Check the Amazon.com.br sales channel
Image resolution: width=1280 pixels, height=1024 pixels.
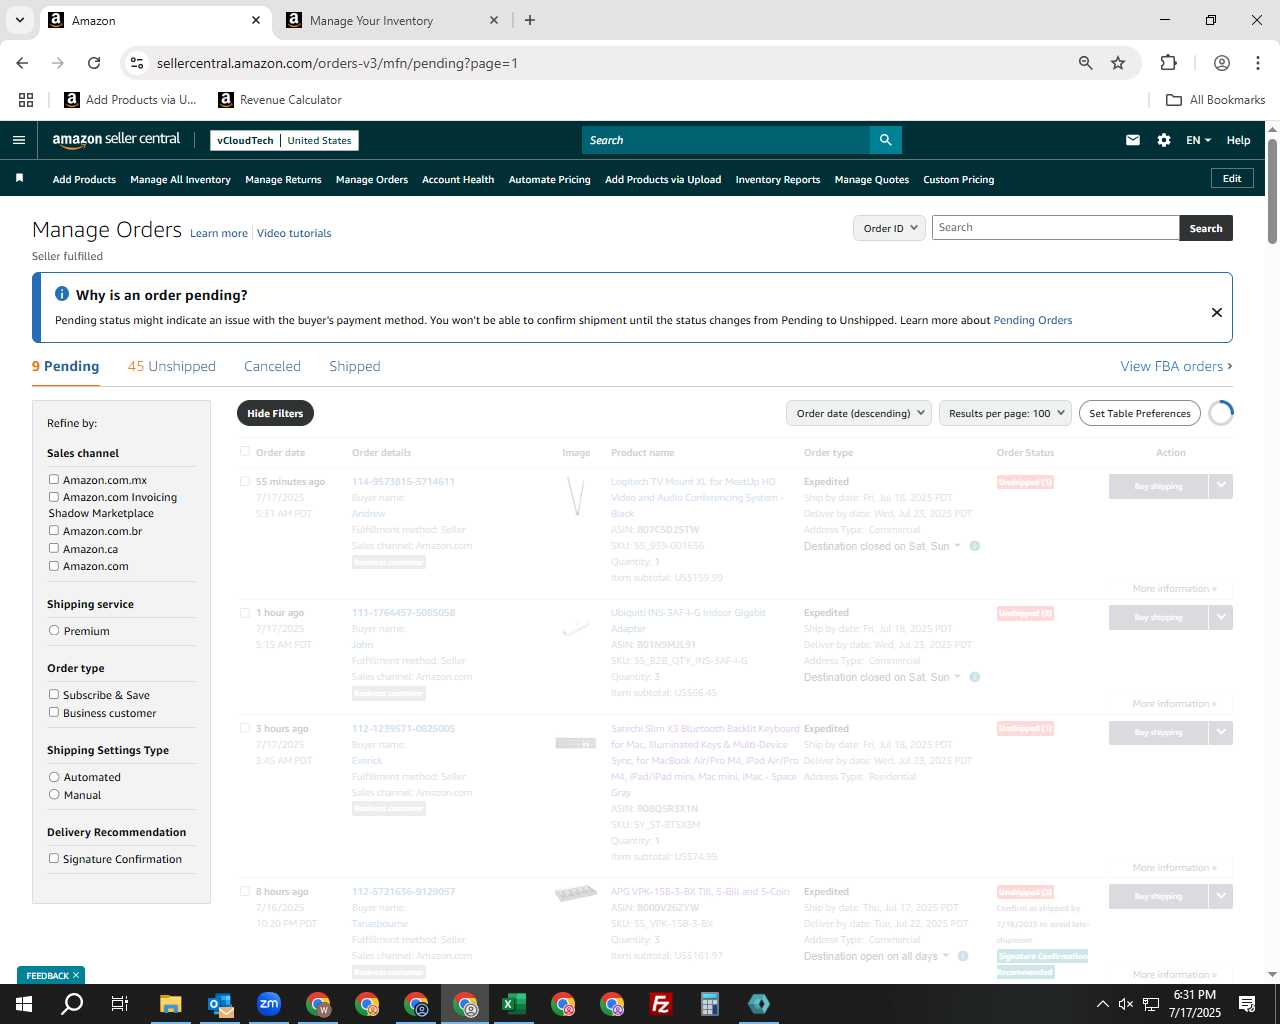click(54, 530)
